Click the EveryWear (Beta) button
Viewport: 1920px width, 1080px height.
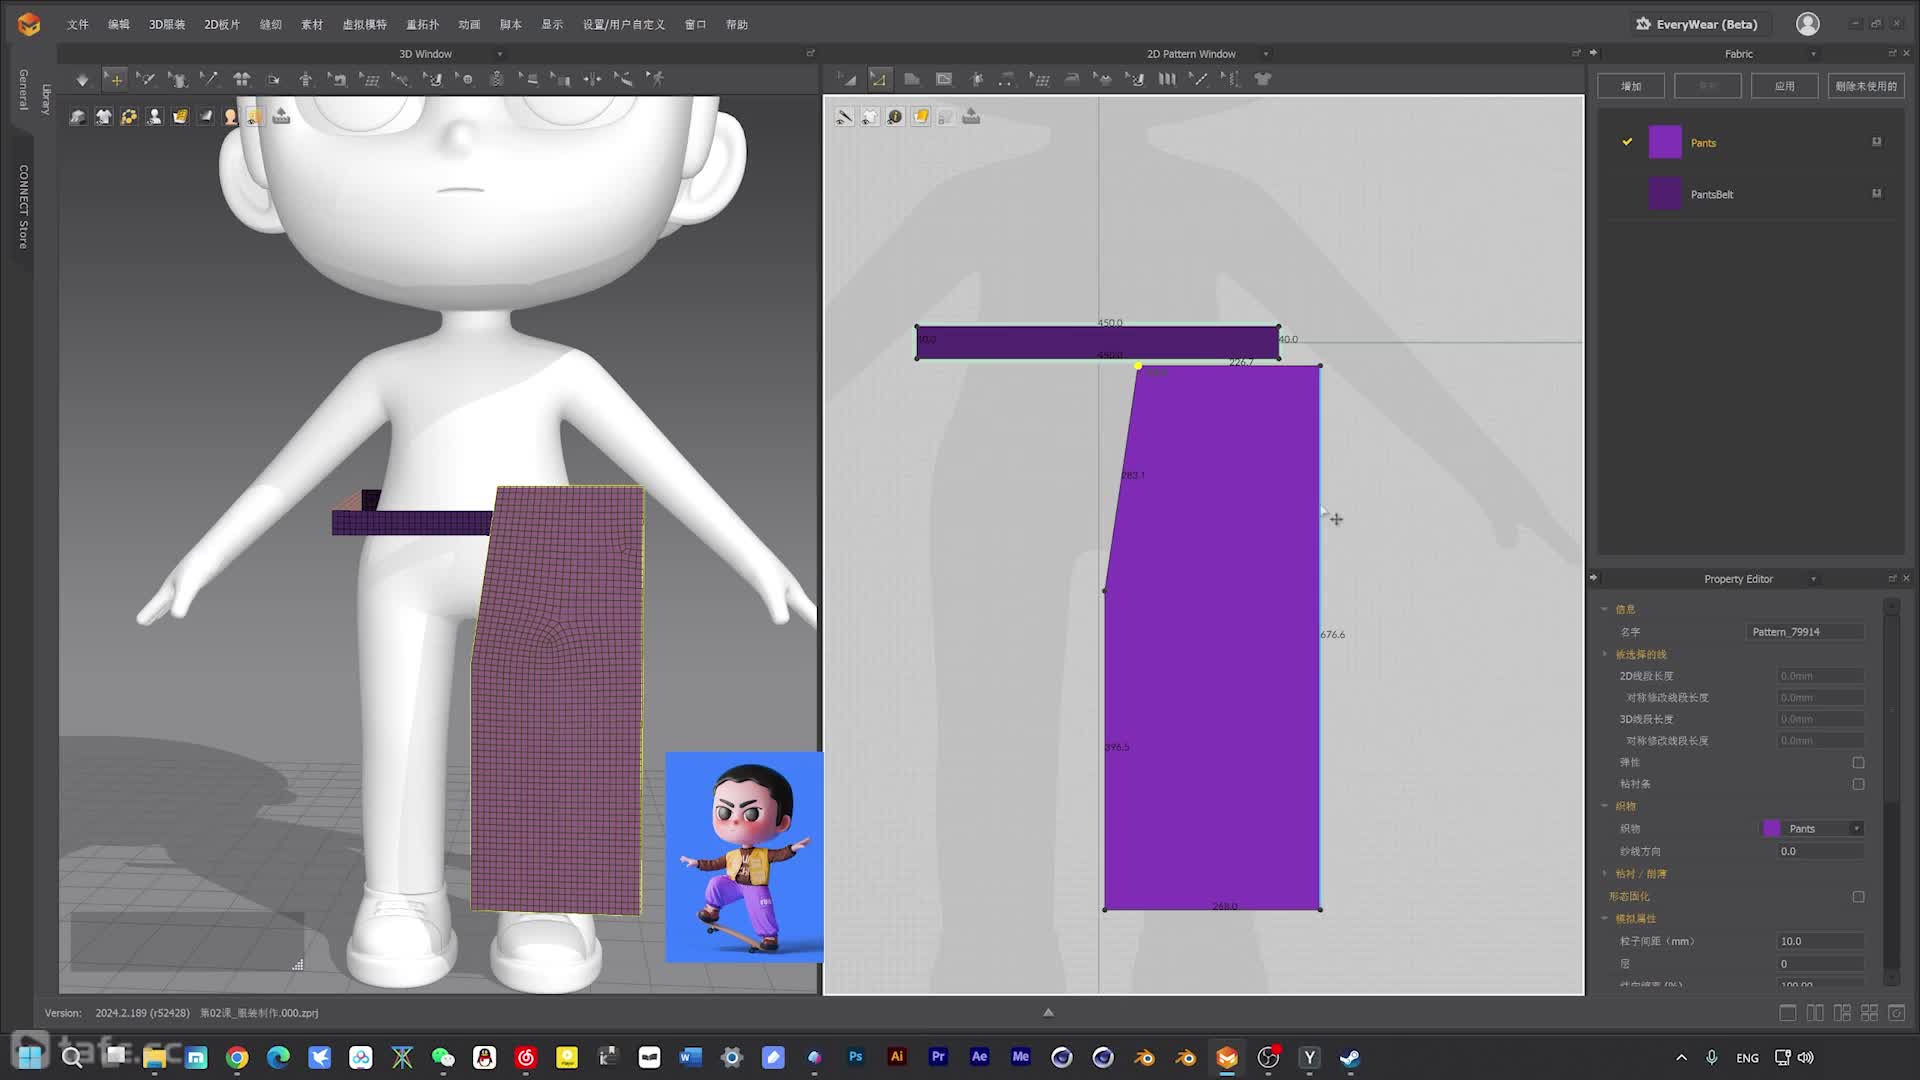[1697, 24]
